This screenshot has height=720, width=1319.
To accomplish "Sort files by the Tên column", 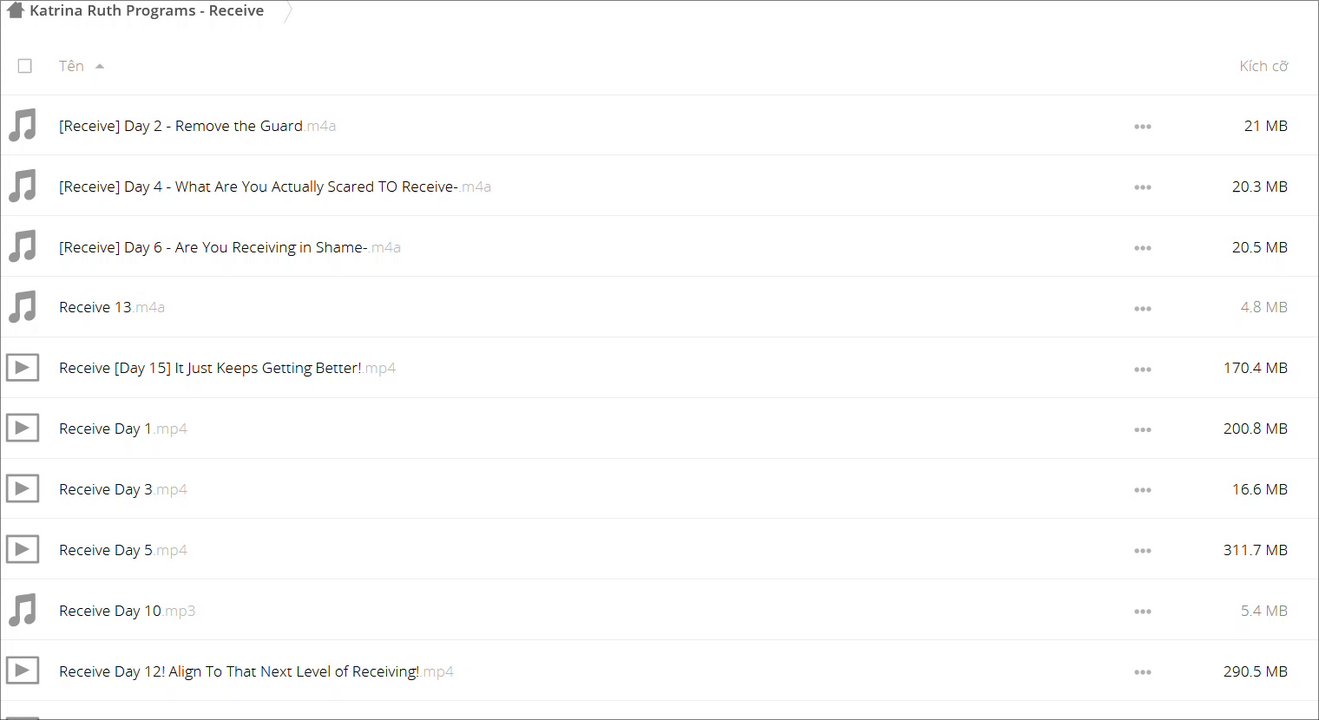I will point(71,66).
